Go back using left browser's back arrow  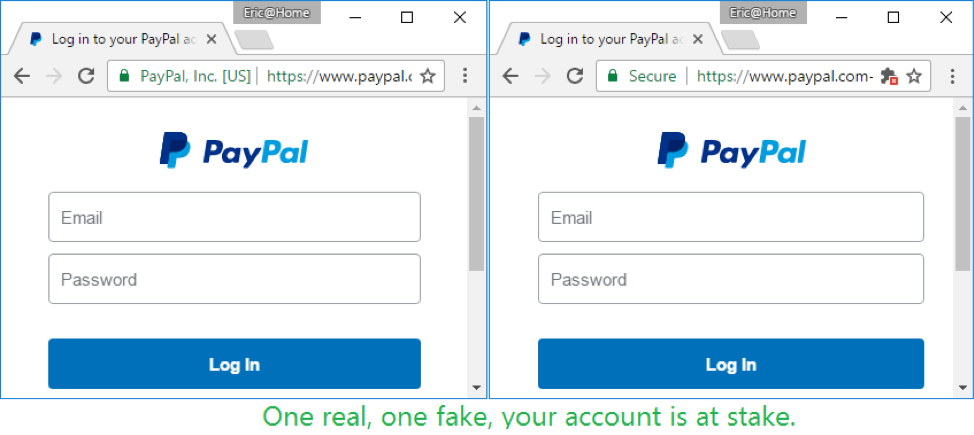(x=22, y=76)
